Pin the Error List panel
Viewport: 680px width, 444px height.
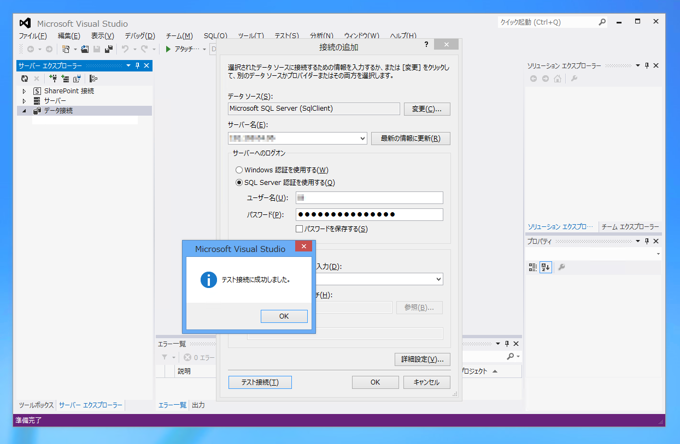[507, 343]
